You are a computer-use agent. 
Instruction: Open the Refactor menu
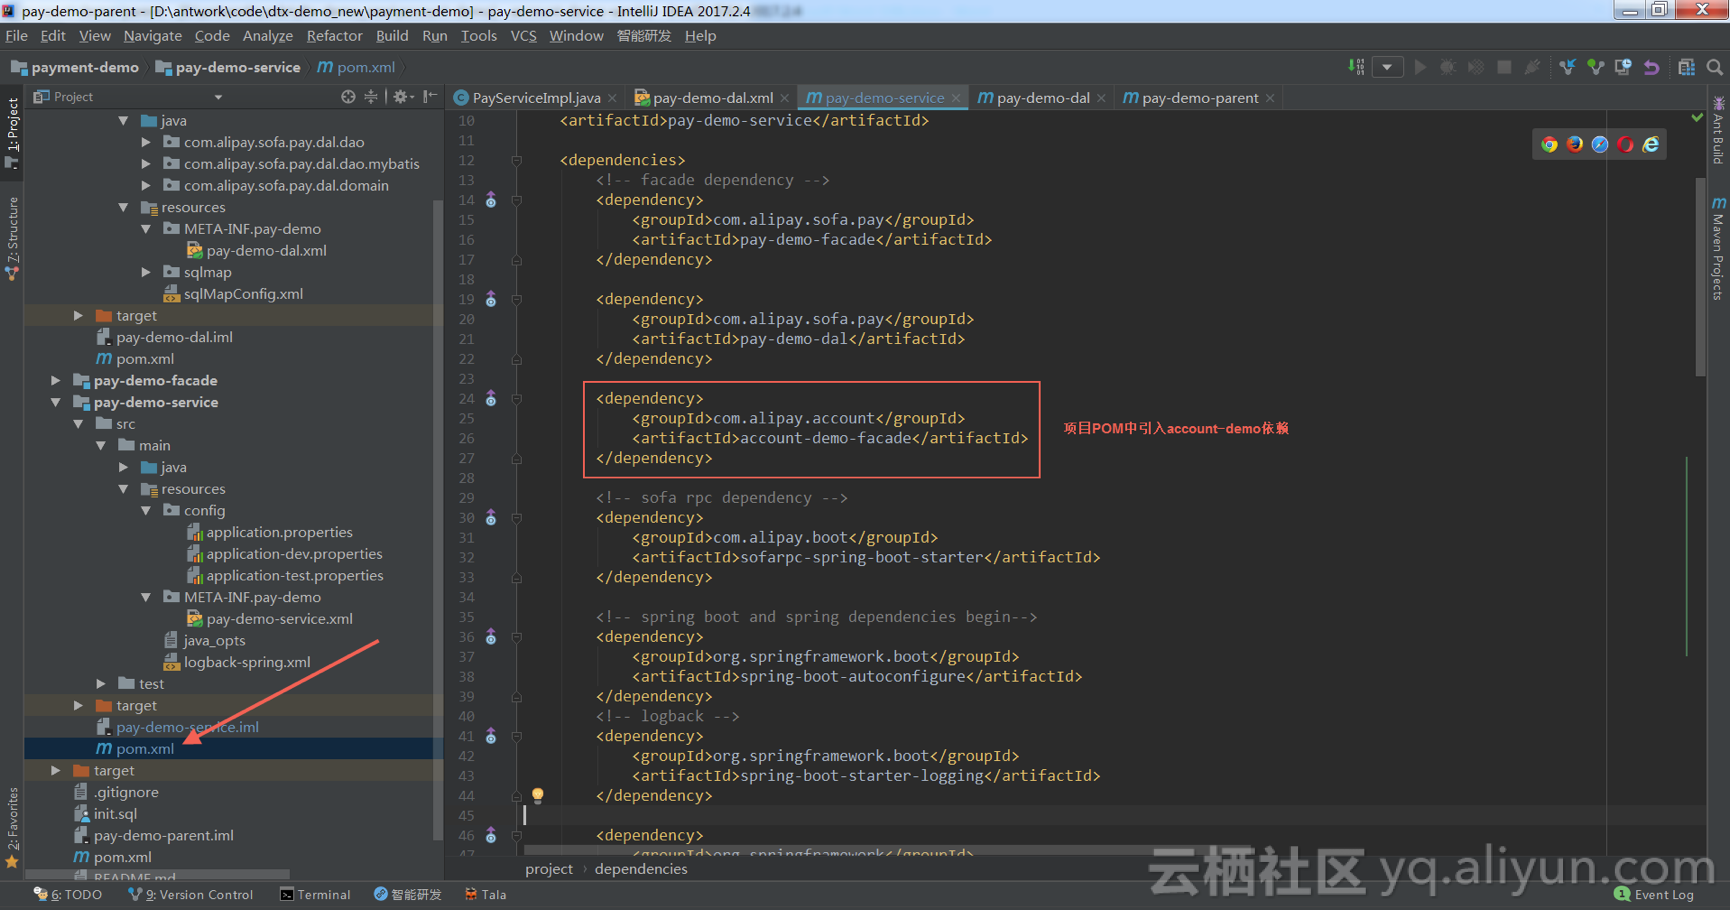pyautogui.click(x=334, y=35)
